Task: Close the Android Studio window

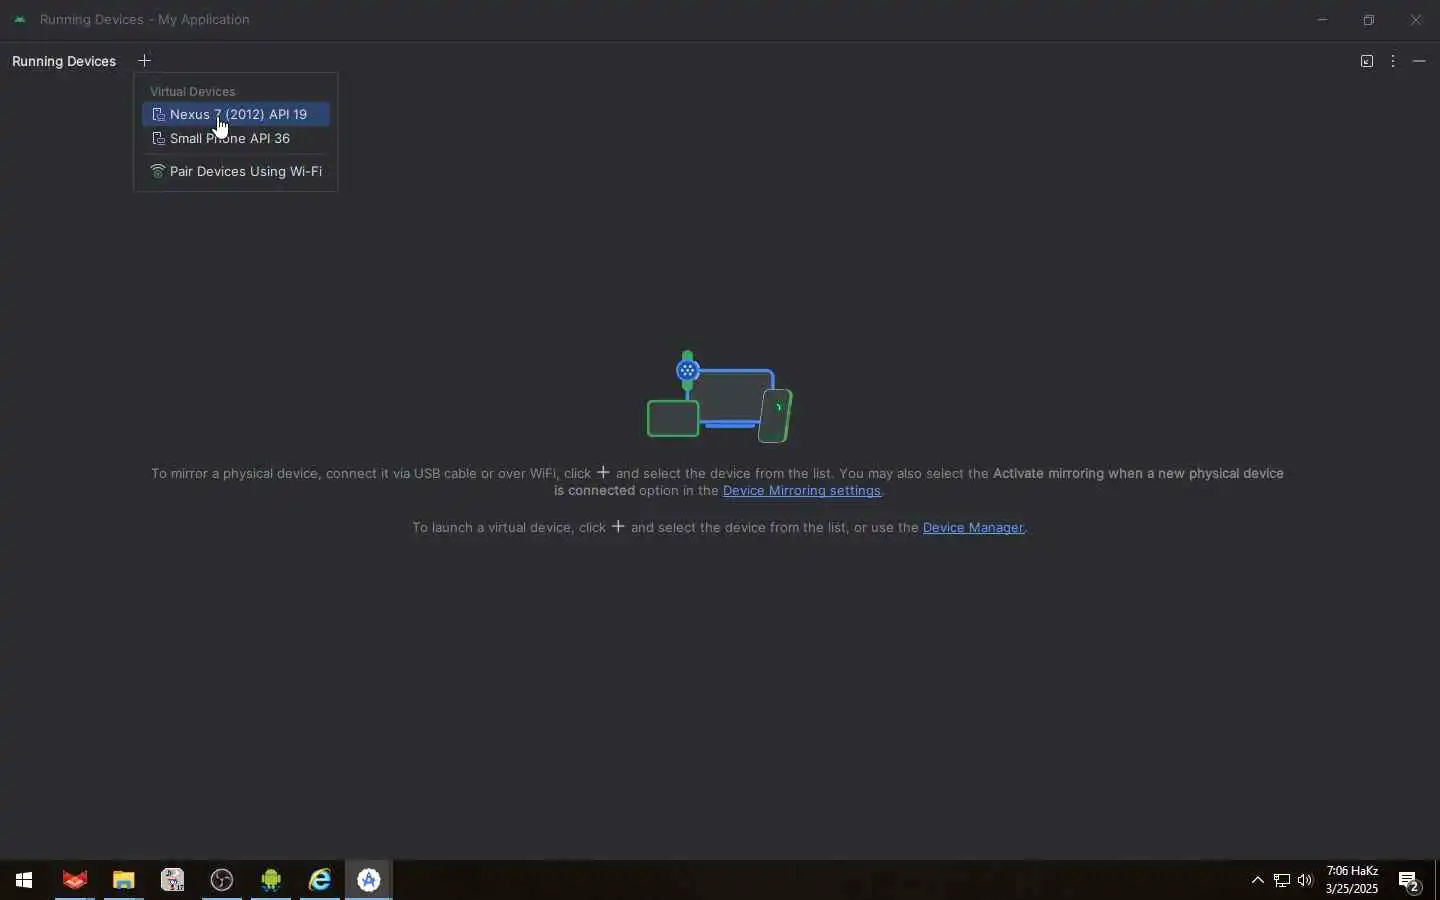Action: click(1416, 20)
